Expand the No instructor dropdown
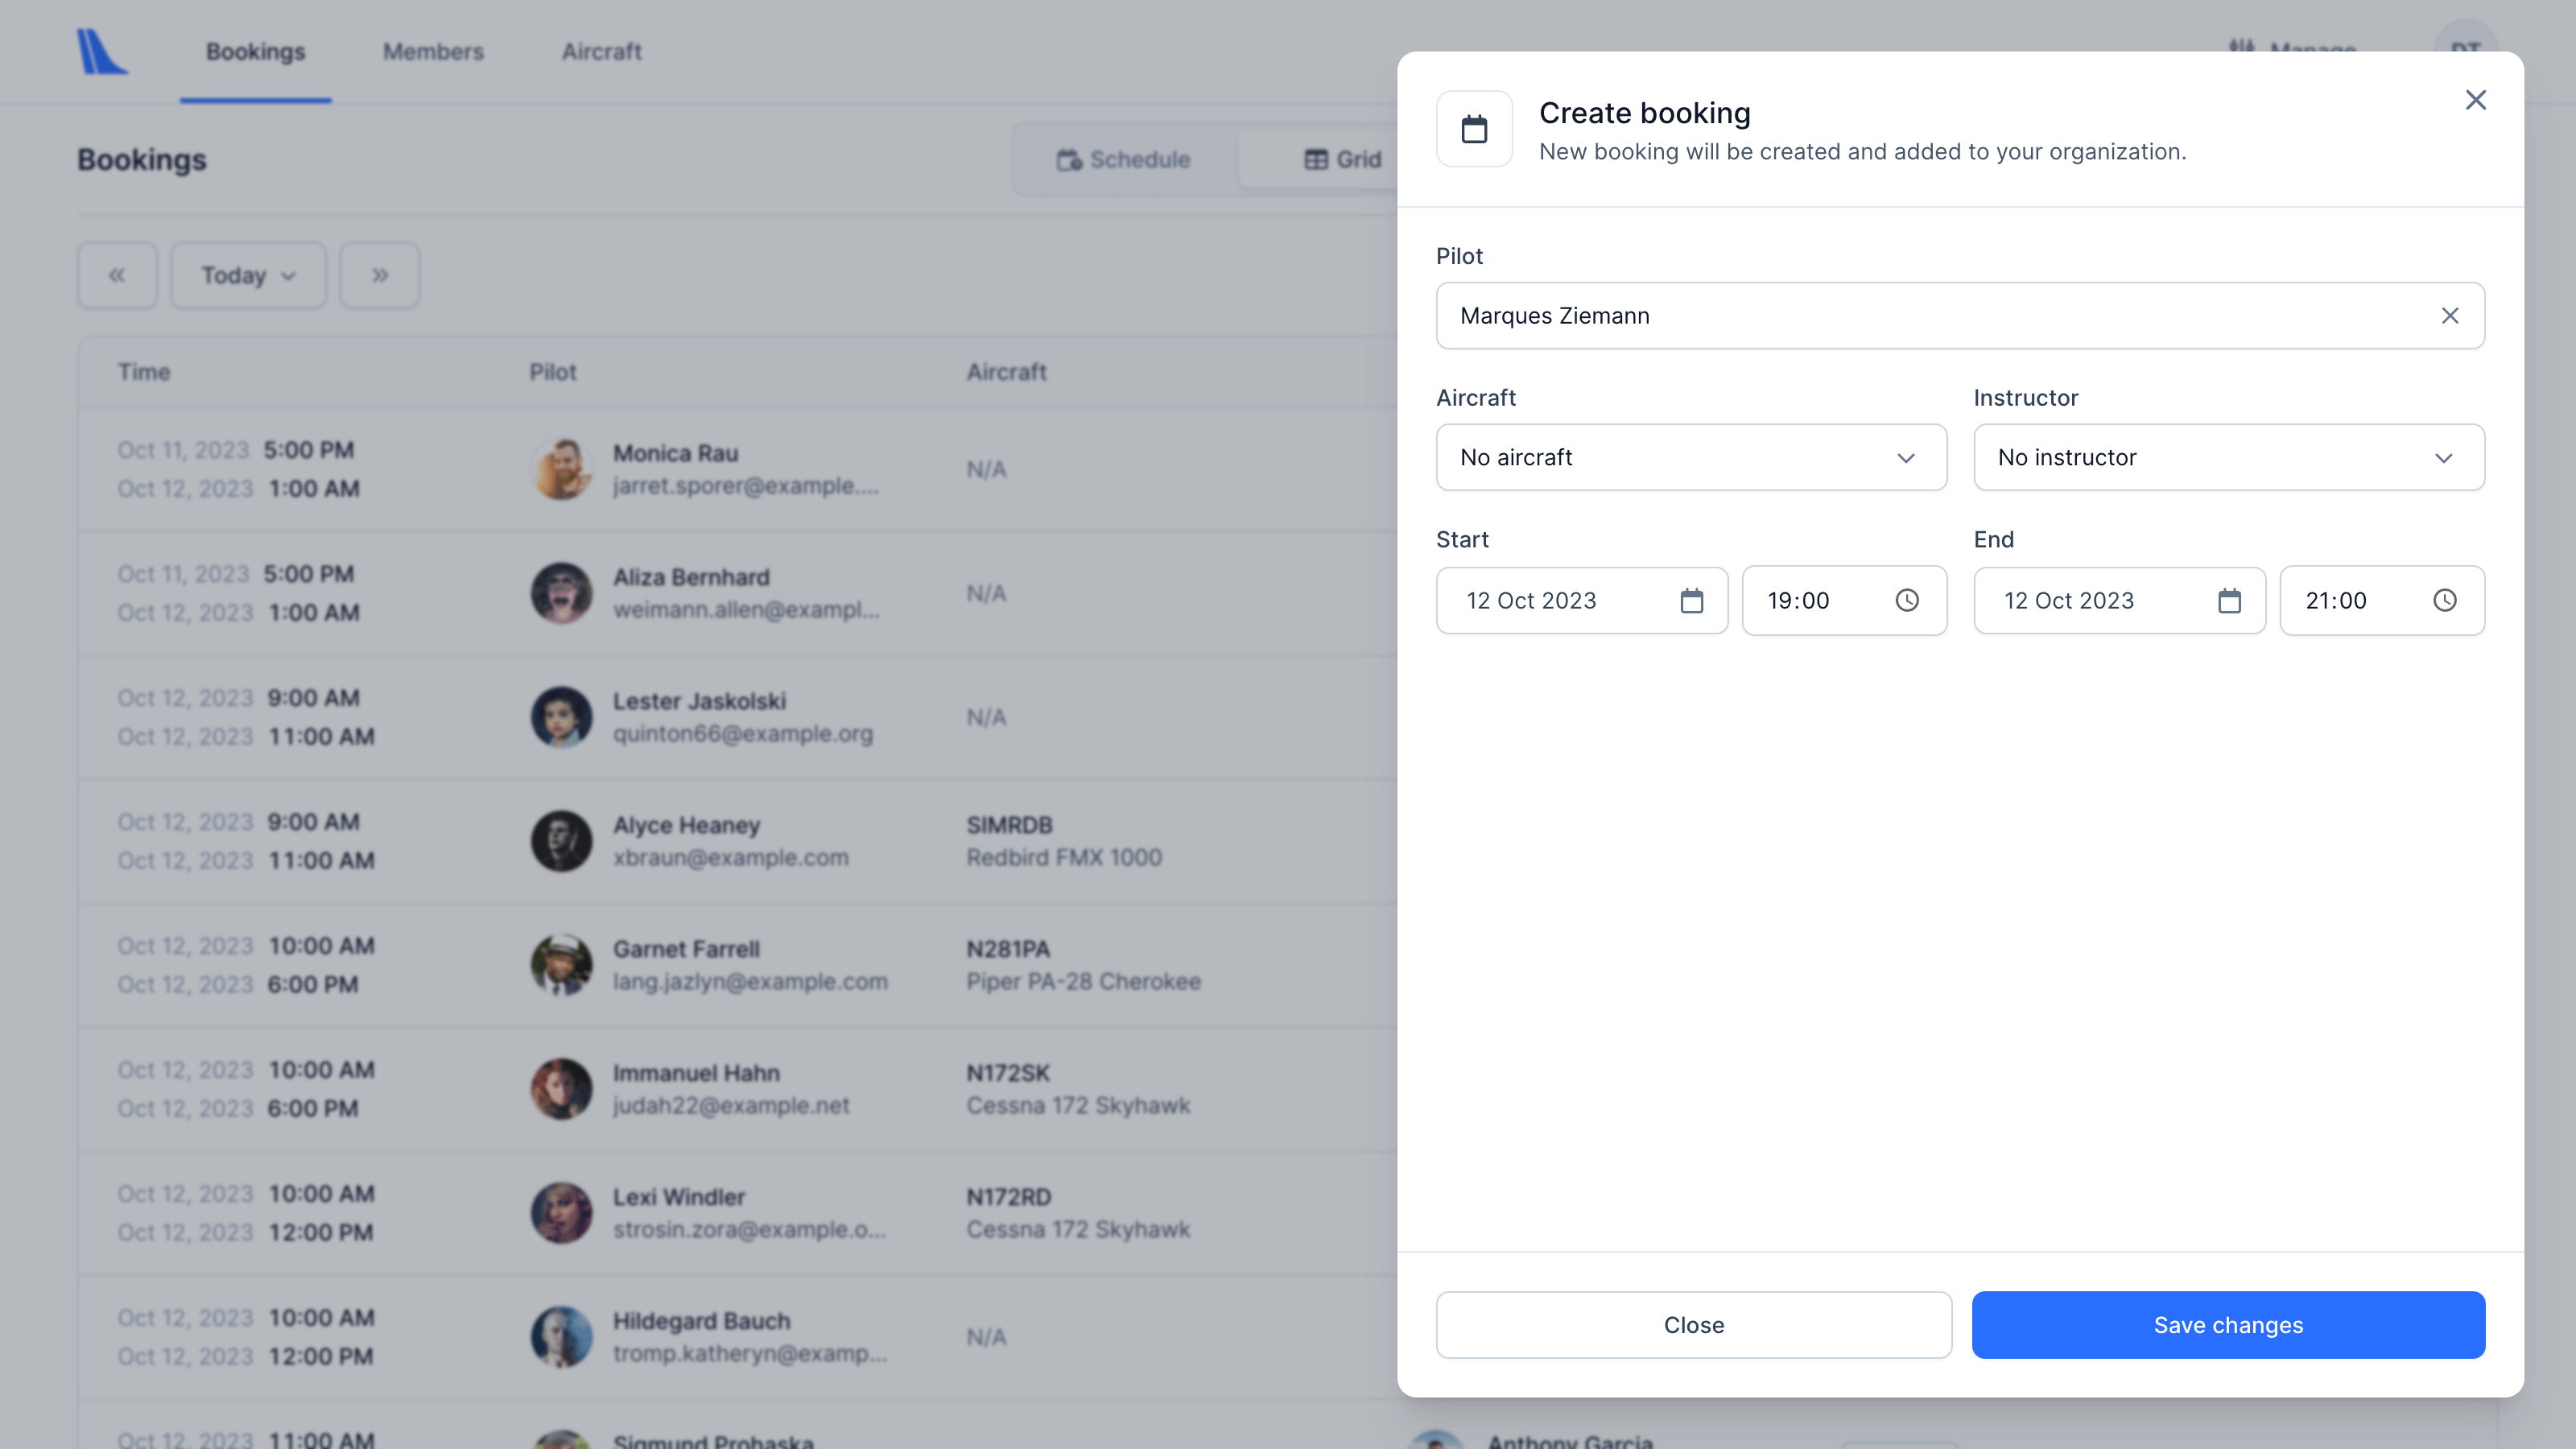 coord(2228,458)
